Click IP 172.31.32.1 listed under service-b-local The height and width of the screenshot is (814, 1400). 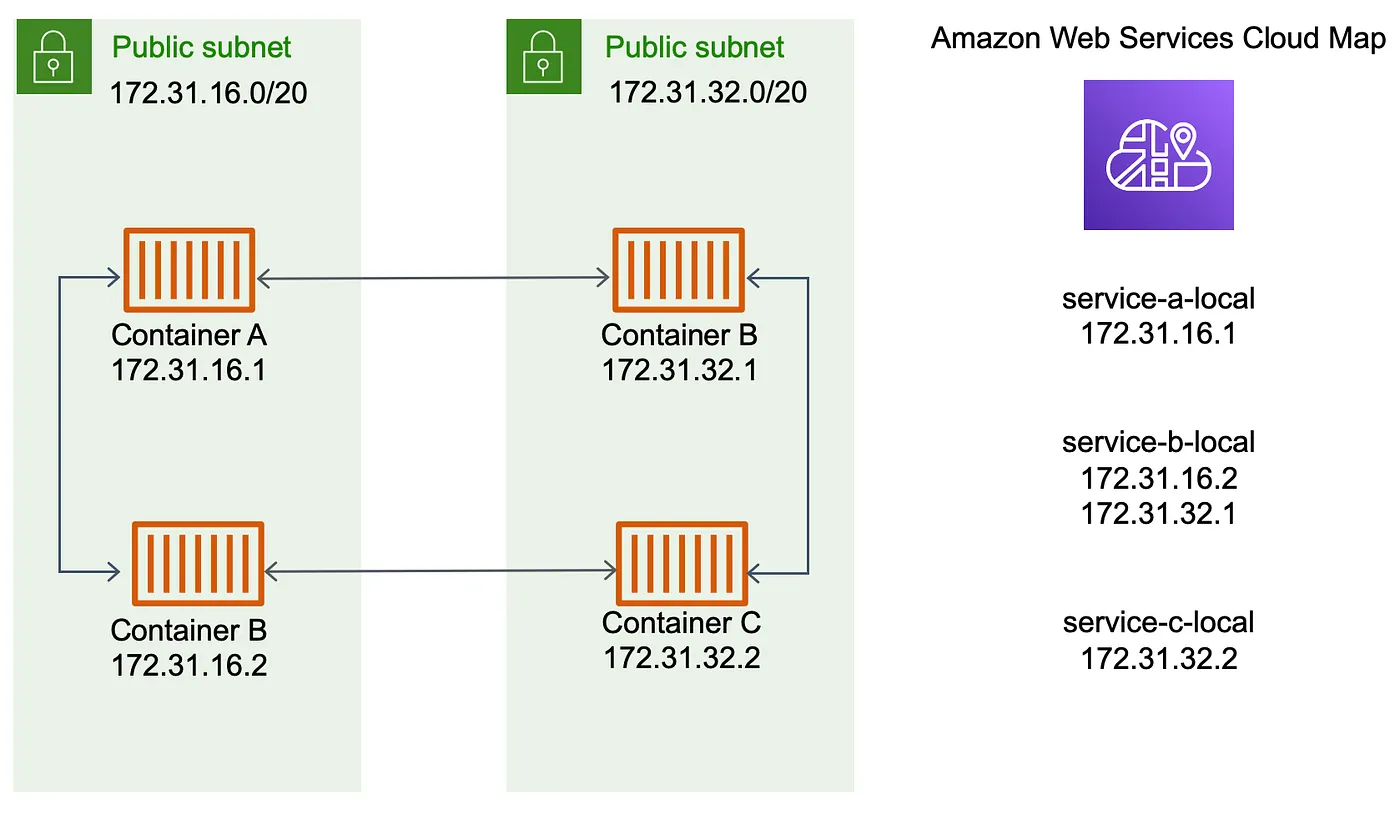[x=1158, y=513]
